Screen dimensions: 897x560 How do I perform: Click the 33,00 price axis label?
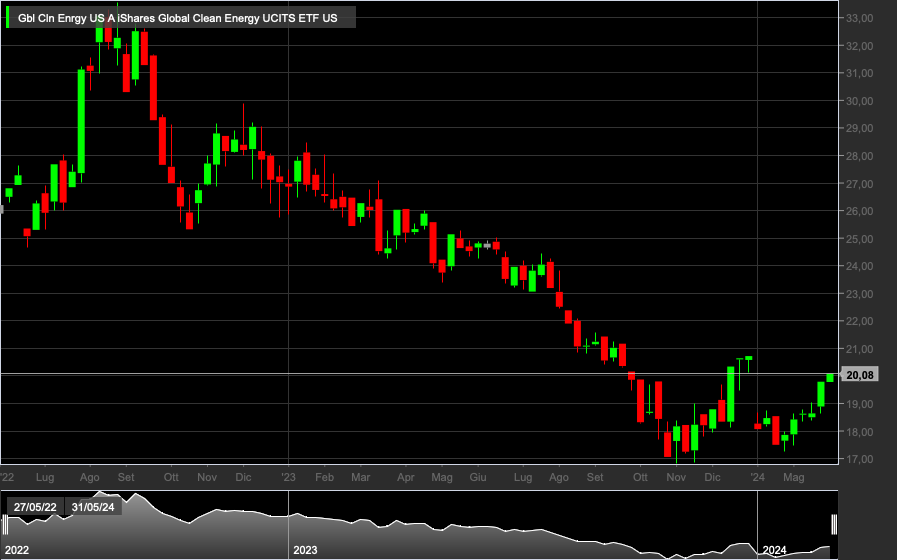[x=859, y=18]
